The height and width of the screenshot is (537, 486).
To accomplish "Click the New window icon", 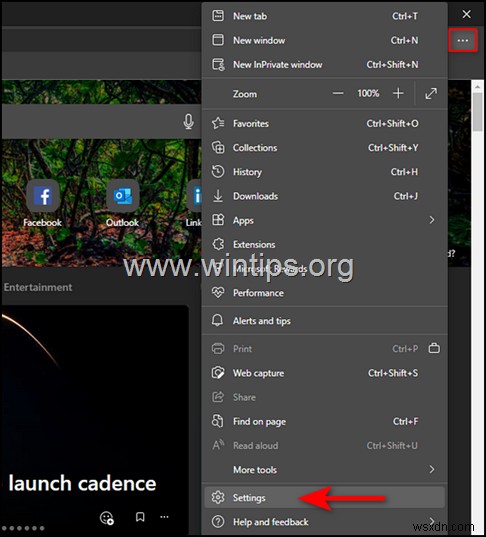I will pyautogui.click(x=218, y=40).
